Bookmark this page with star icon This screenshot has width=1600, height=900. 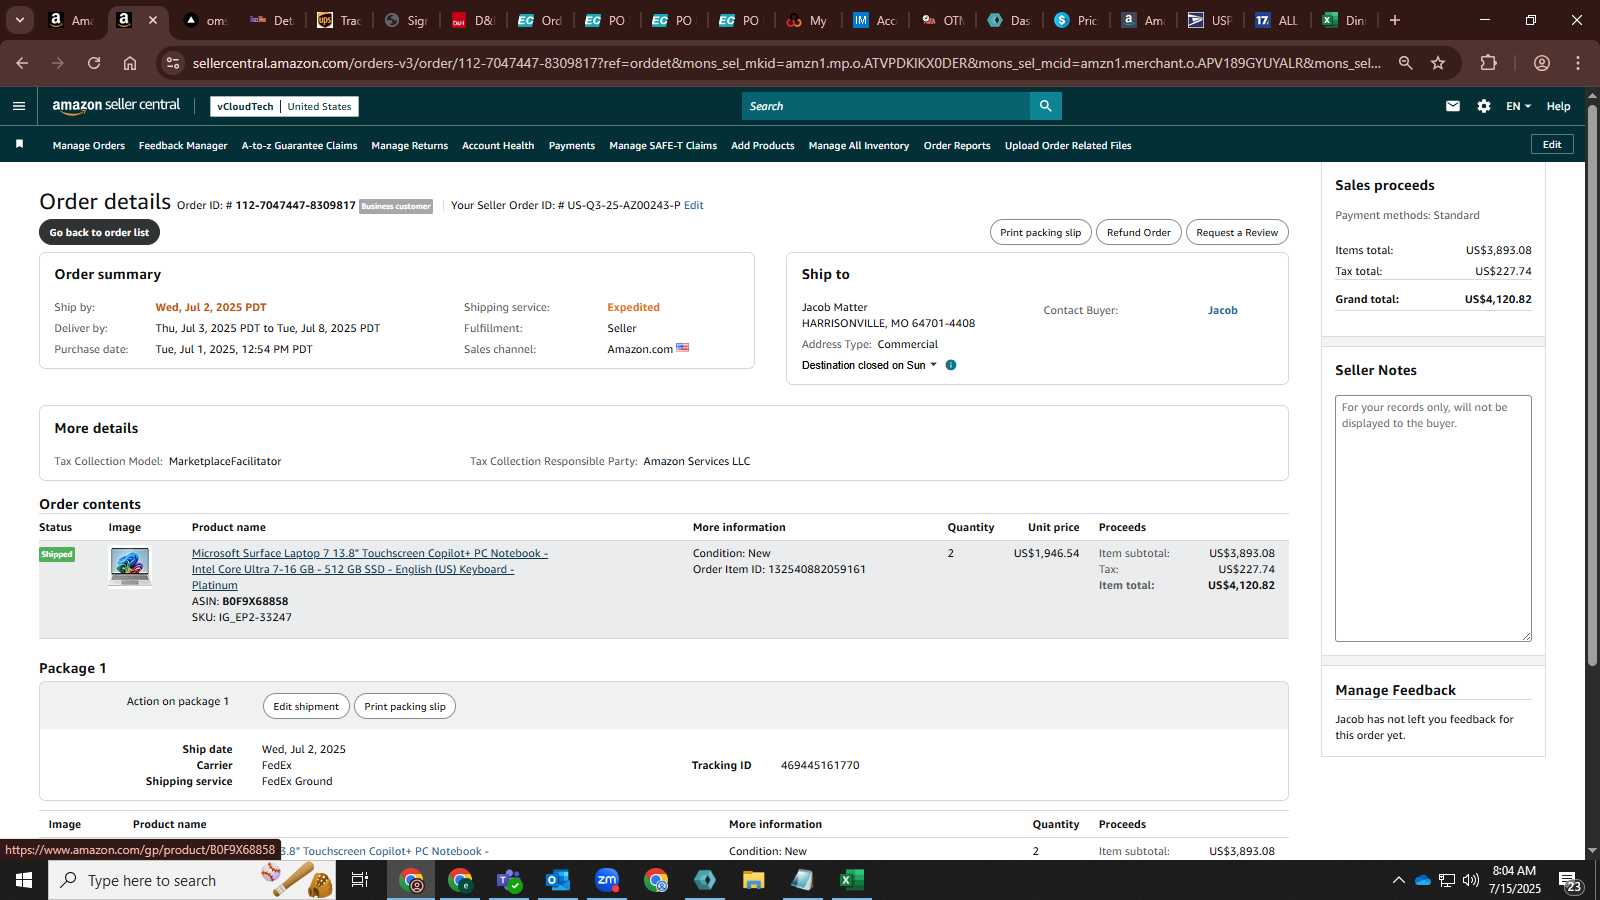pos(1438,63)
